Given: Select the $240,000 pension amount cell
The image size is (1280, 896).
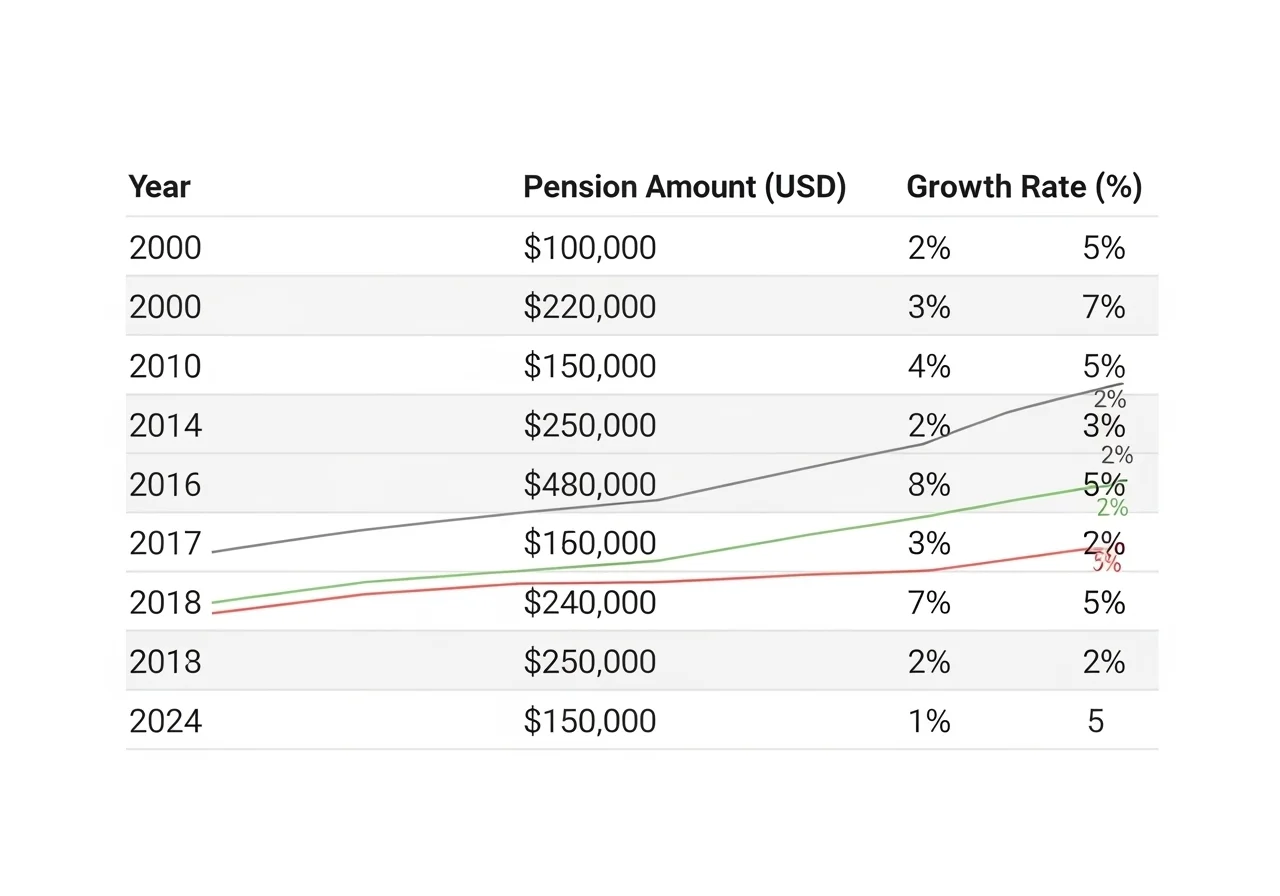Looking at the screenshot, I should point(590,602).
